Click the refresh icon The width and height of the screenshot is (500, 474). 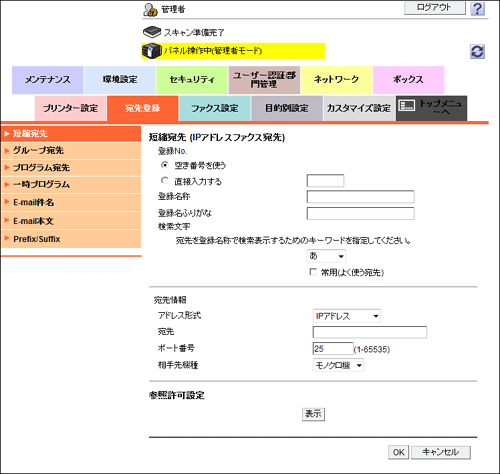(477, 52)
